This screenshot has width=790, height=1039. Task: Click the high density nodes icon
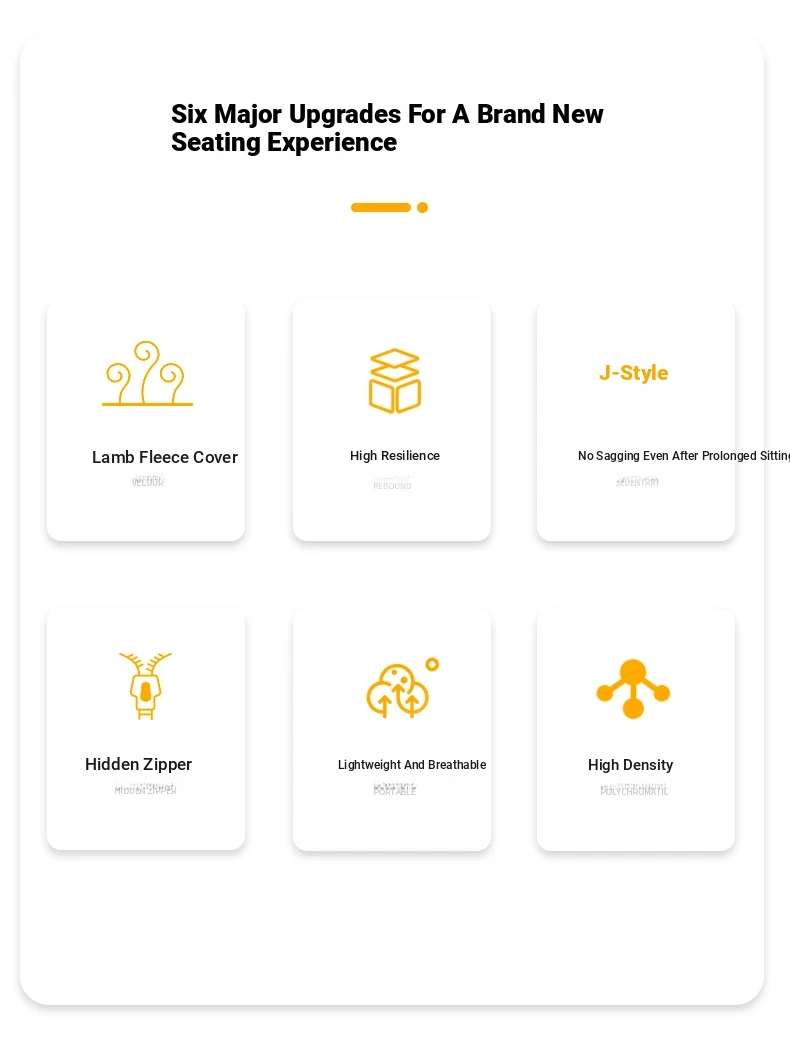(633, 688)
